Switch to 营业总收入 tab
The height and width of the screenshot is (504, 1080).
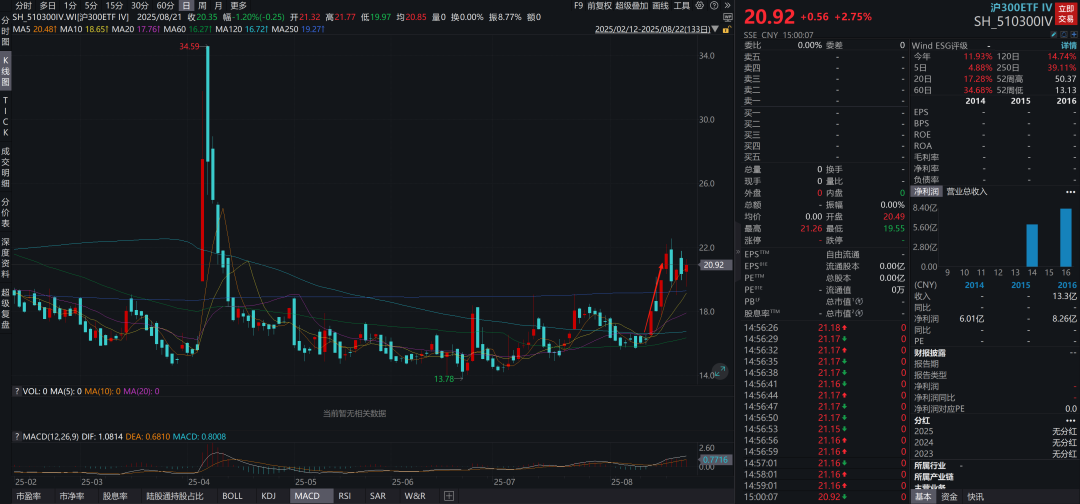966,191
